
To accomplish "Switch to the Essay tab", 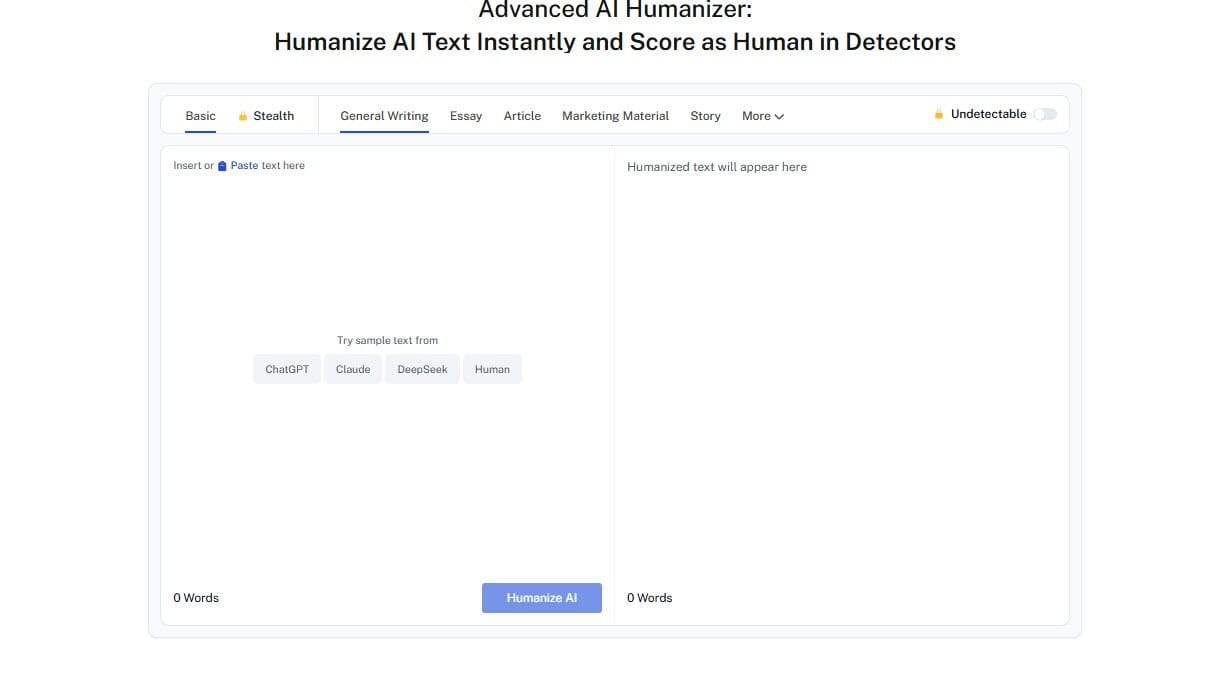I will pyautogui.click(x=466, y=115).
